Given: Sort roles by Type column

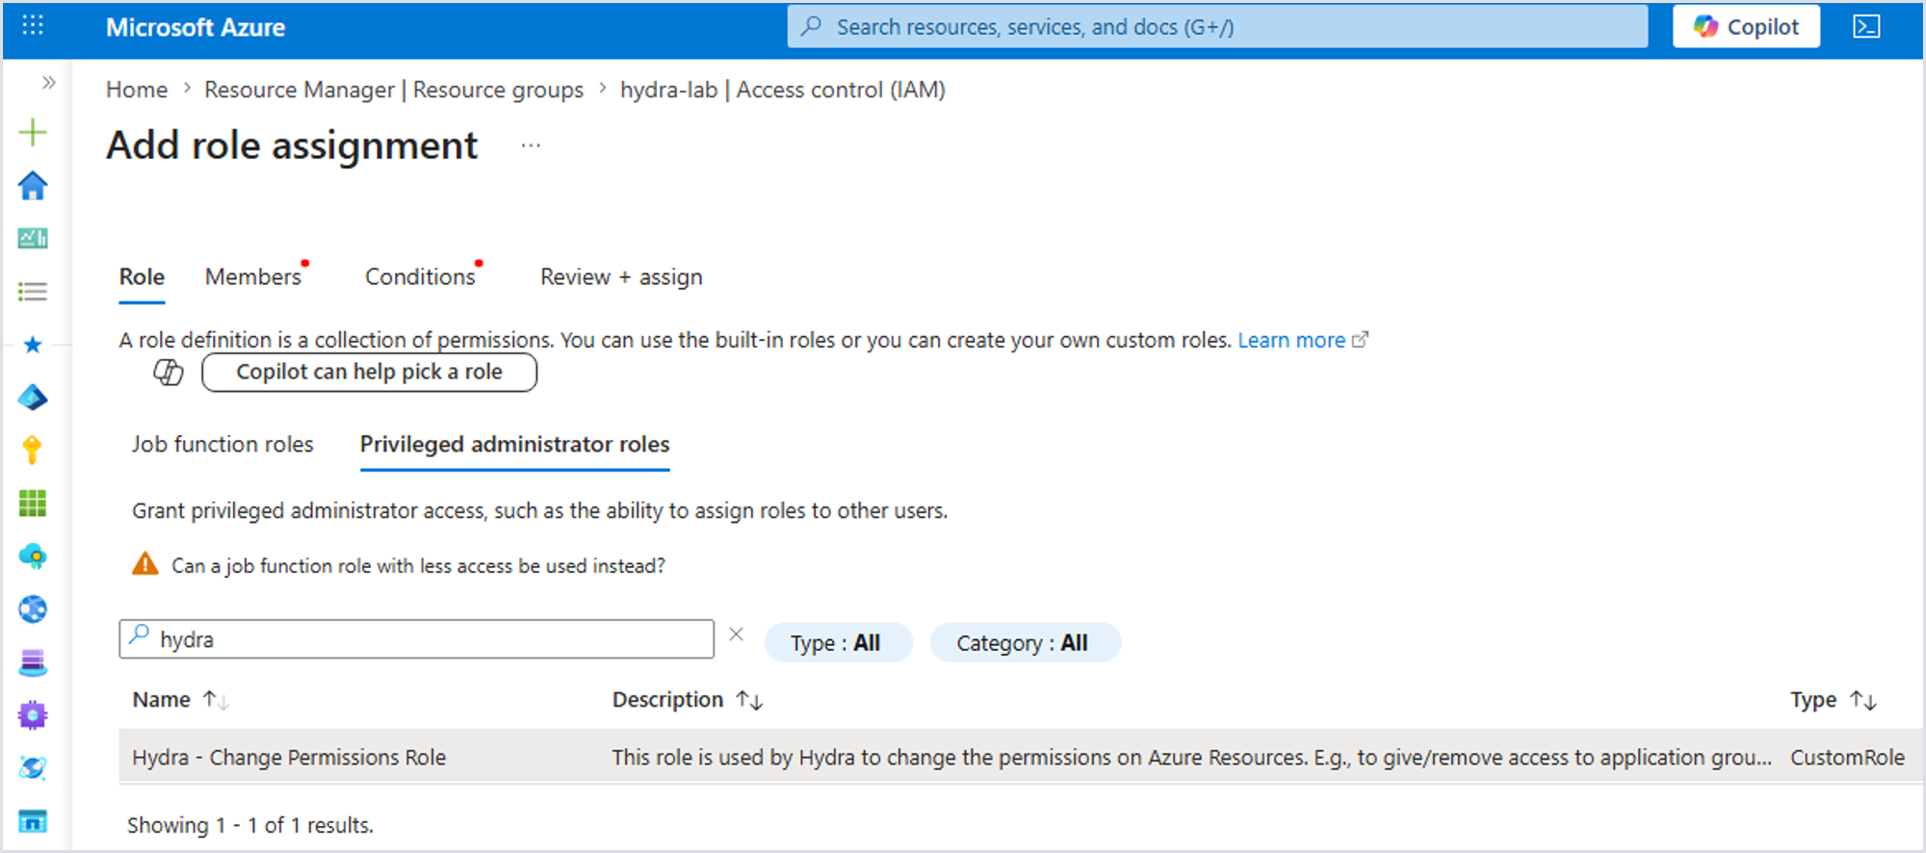Looking at the screenshot, I should pos(1832,700).
